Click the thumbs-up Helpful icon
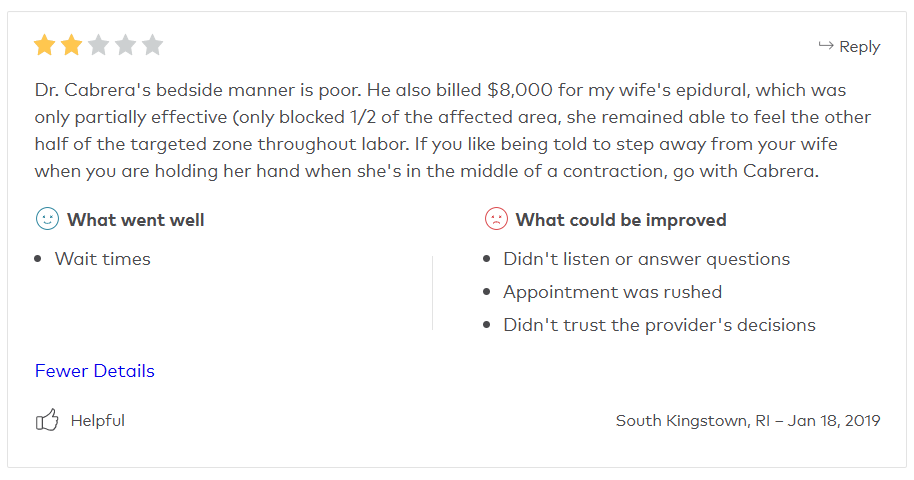The image size is (914, 480). tap(47, 420)
